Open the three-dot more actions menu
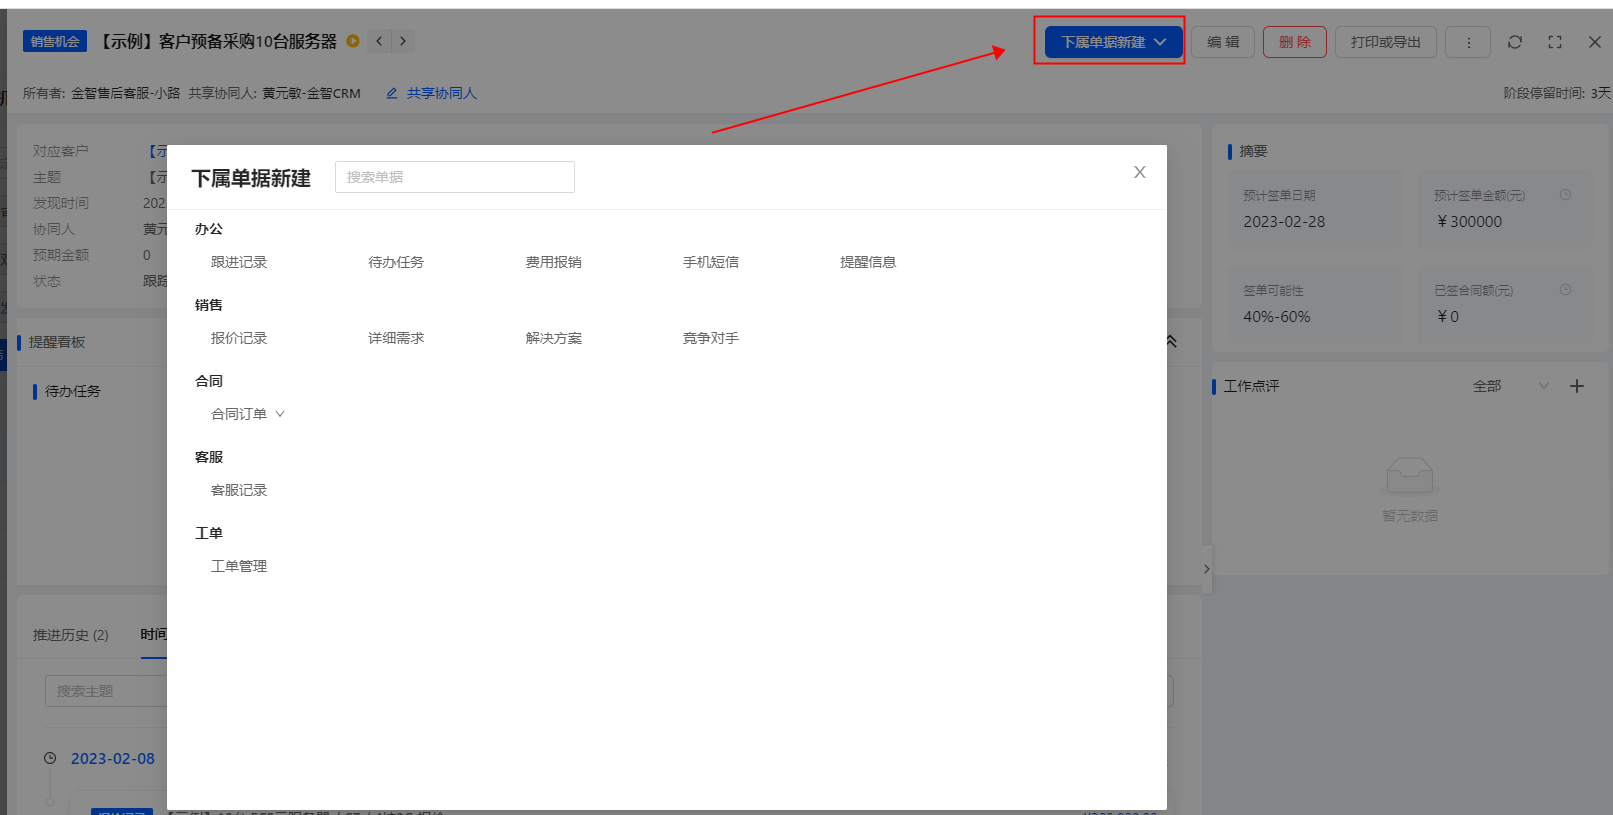 pos(1468,42)
